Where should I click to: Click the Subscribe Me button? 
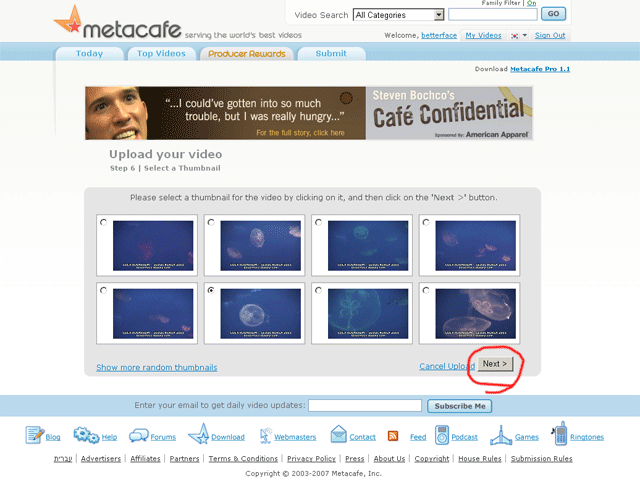point(460,406)
